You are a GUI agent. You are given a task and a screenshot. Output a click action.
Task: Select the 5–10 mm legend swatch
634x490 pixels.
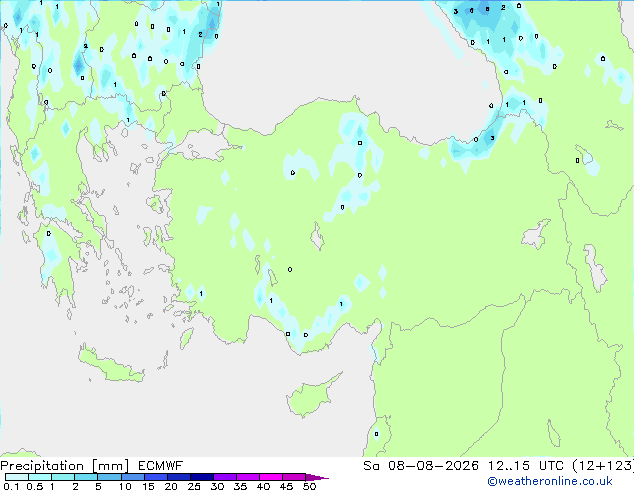[x=109, y=477]
